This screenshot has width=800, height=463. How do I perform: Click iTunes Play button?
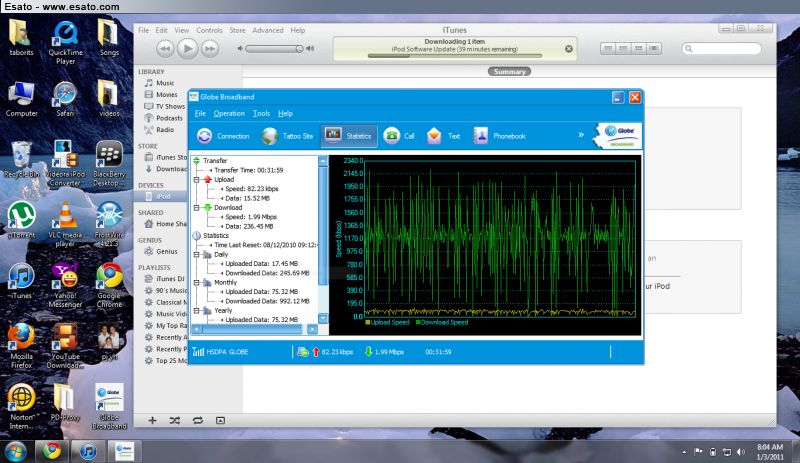(x=187, y=48)
